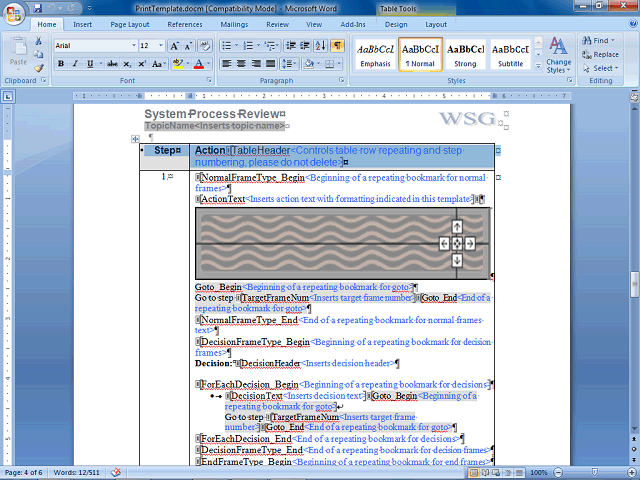Switch to the Review tab
Viewport: 640px width, 480px height.
pyautogui.click(x=278, y=24)
